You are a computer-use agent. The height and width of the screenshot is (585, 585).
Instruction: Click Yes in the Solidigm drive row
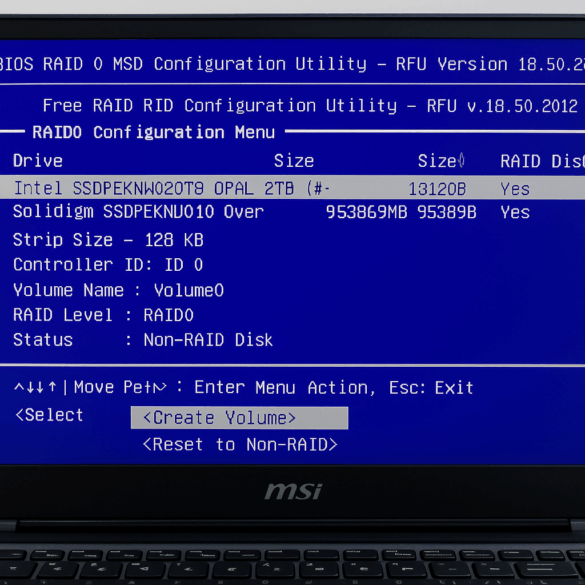515,212
